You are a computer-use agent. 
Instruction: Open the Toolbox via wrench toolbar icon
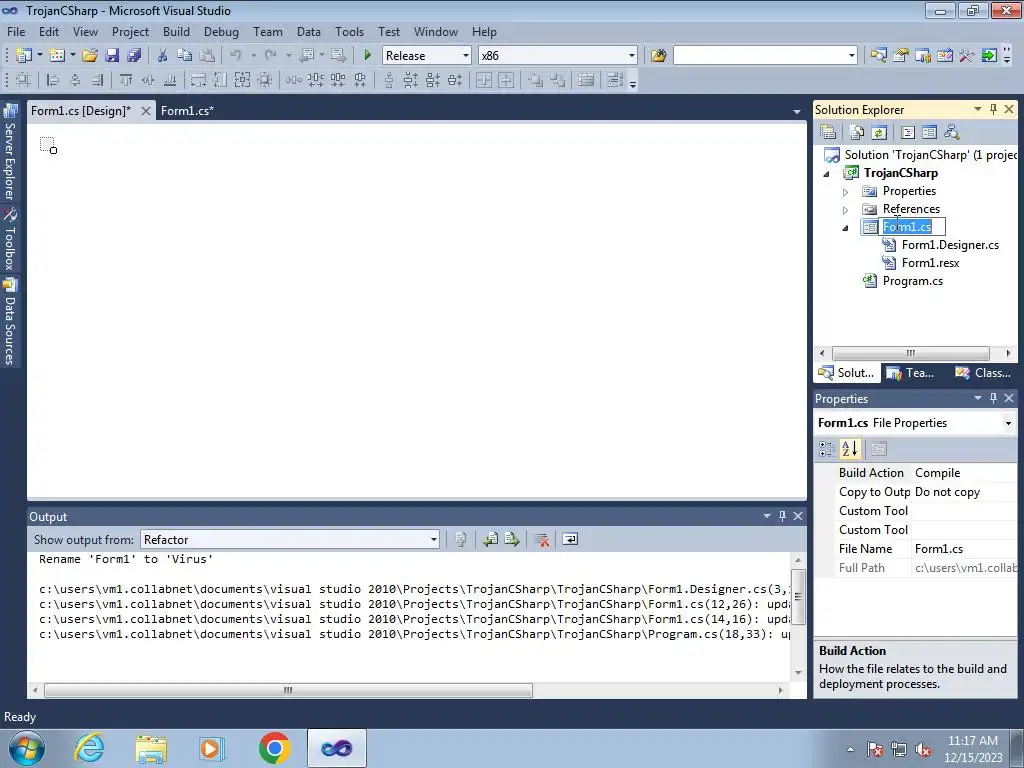pyautogui.click(x=967, y=56)
